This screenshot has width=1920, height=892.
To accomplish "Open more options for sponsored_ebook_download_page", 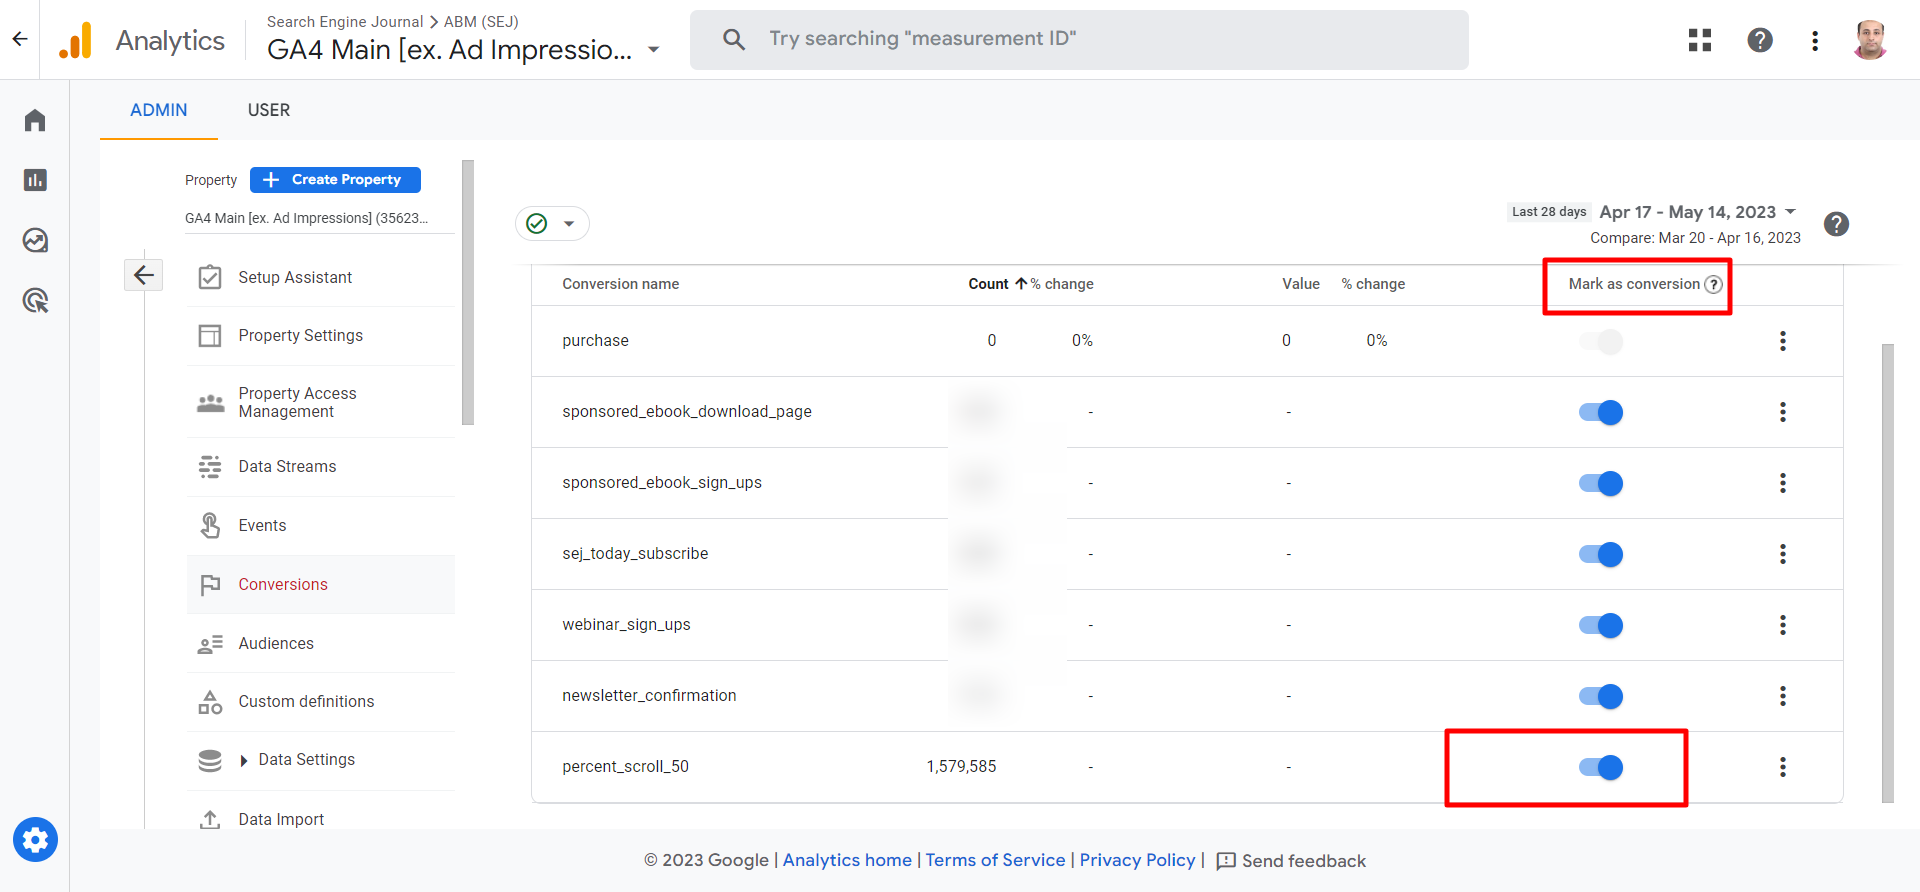I will tap(1782, 412).
